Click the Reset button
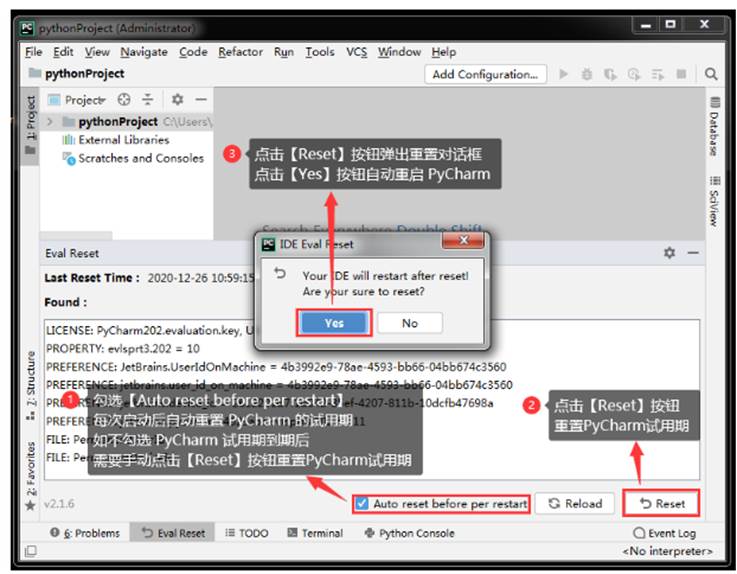Viewport: 737px width, 574px height. pos(661,504)
